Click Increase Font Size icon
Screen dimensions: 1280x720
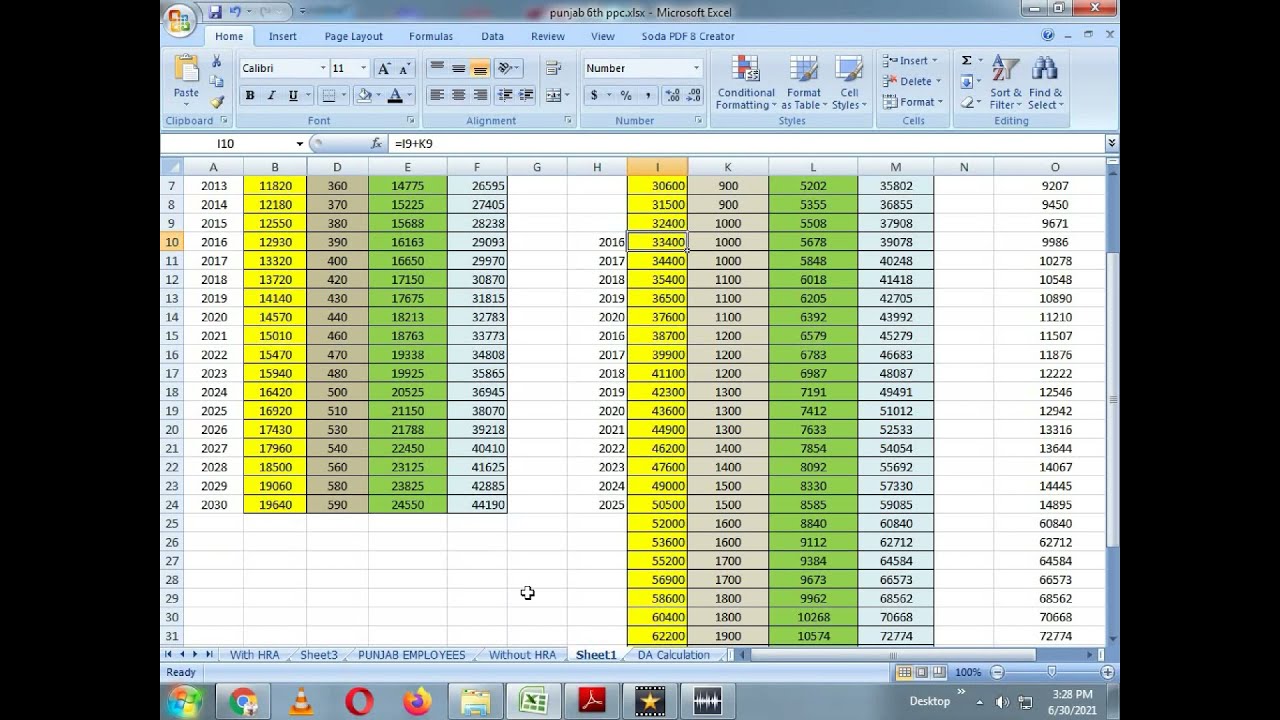tap(384, 68)
